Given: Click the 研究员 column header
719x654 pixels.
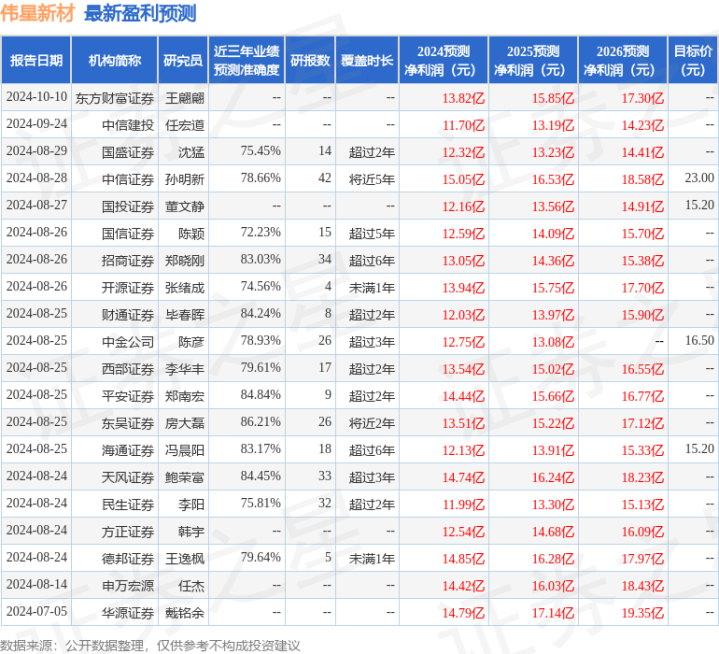Looking at the screenshot, I should pos(183,61).
